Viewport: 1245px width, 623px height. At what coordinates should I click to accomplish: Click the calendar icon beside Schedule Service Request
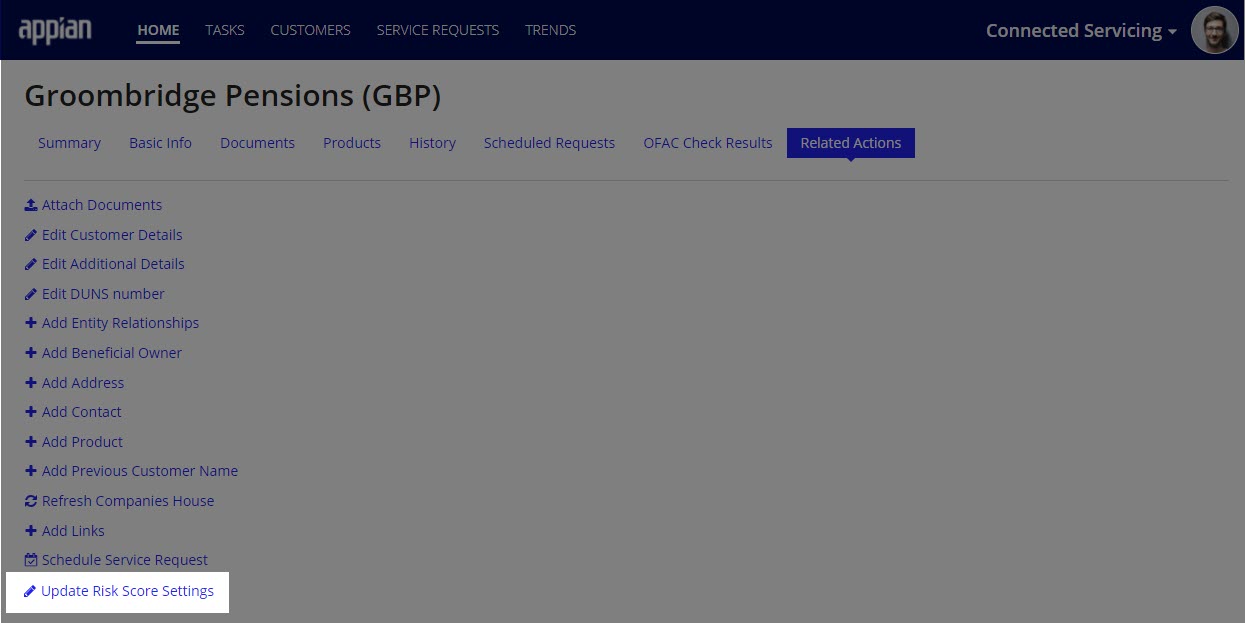point(31,560)
